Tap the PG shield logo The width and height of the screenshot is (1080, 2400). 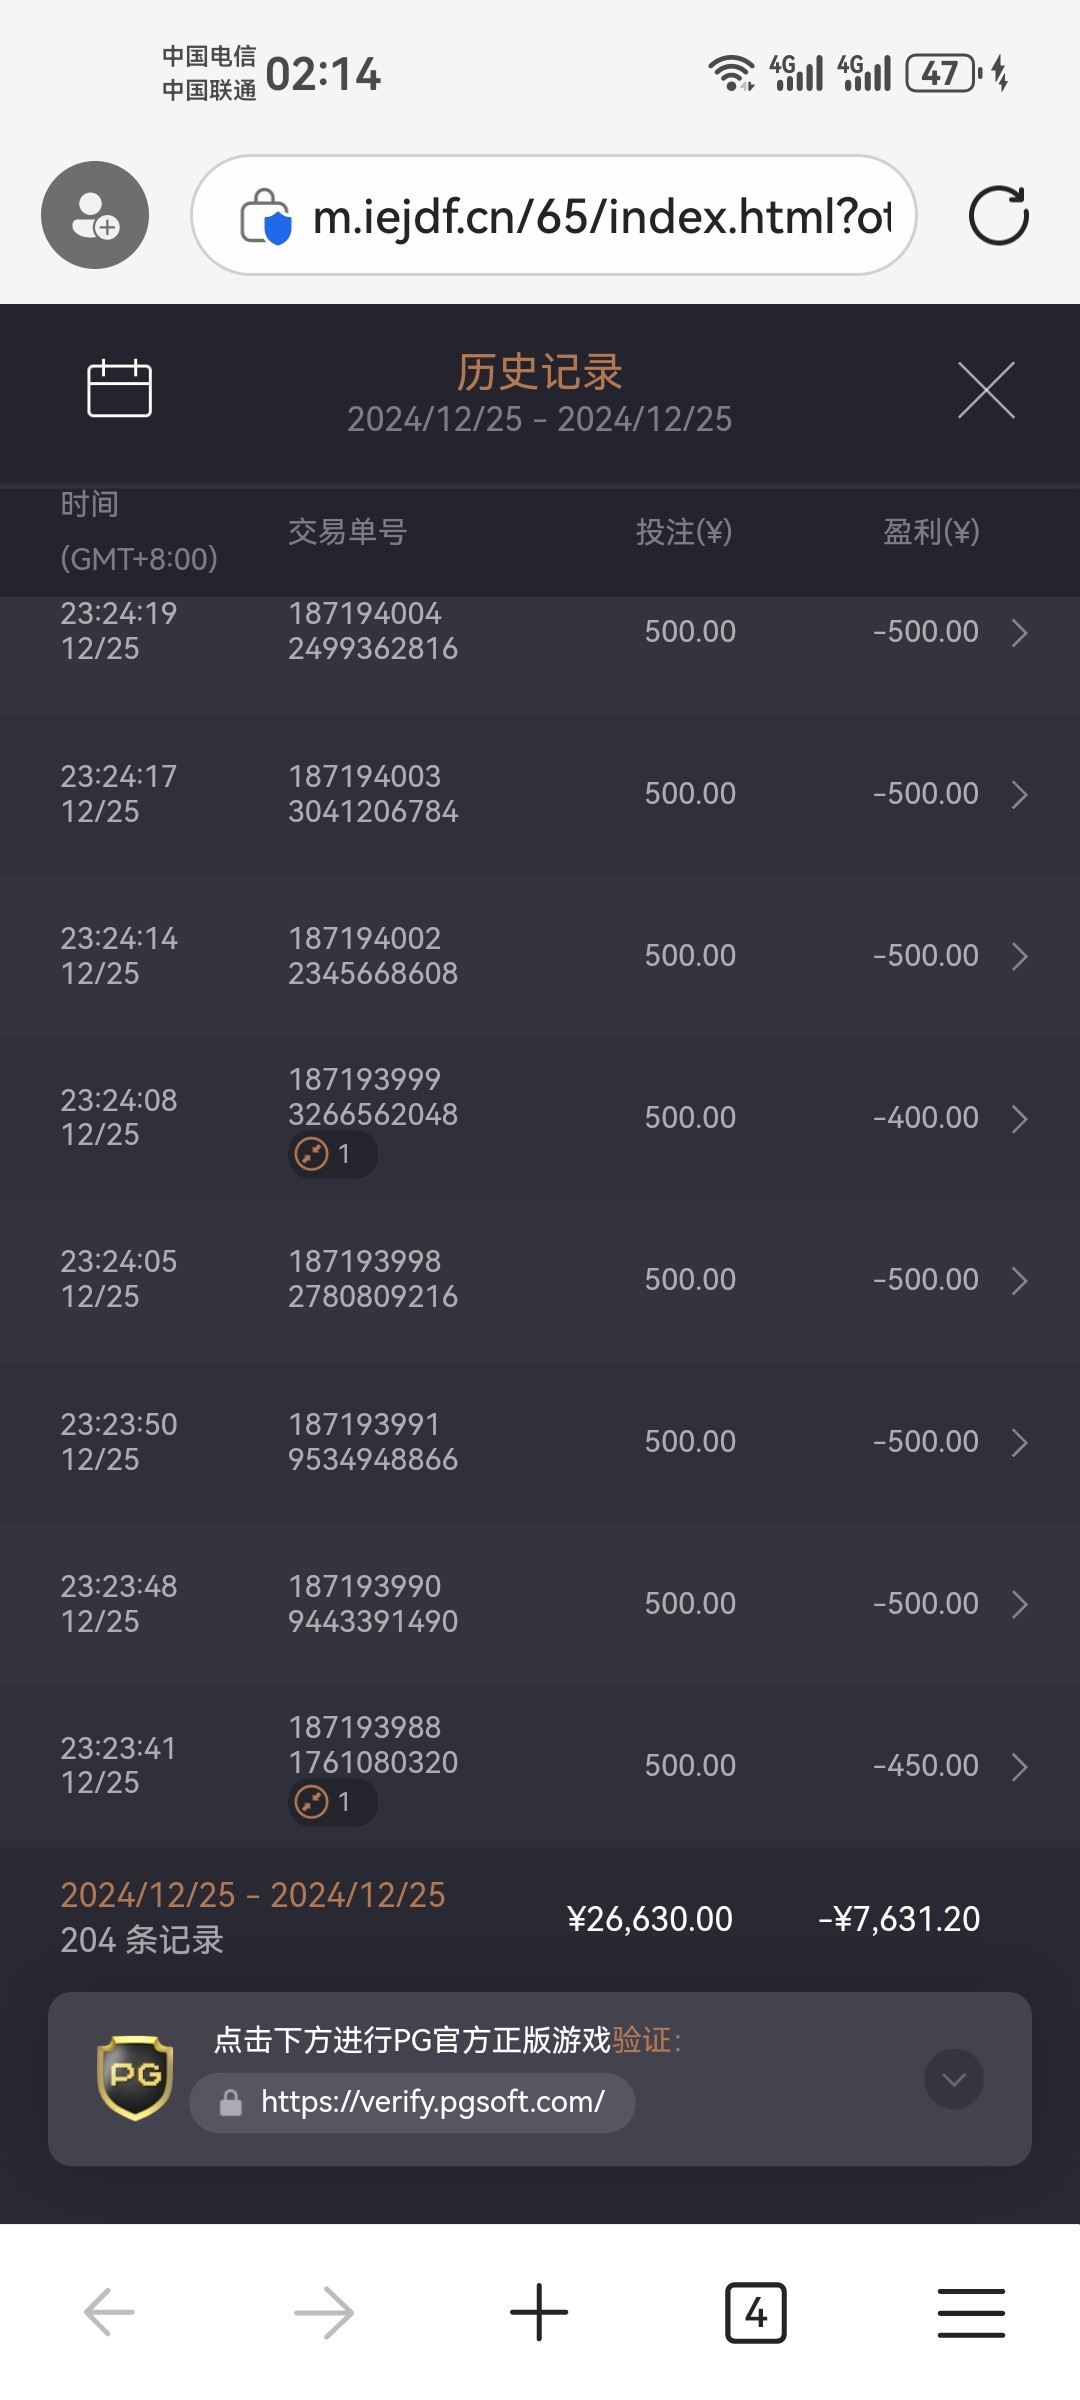click(x=135, y=2078)
